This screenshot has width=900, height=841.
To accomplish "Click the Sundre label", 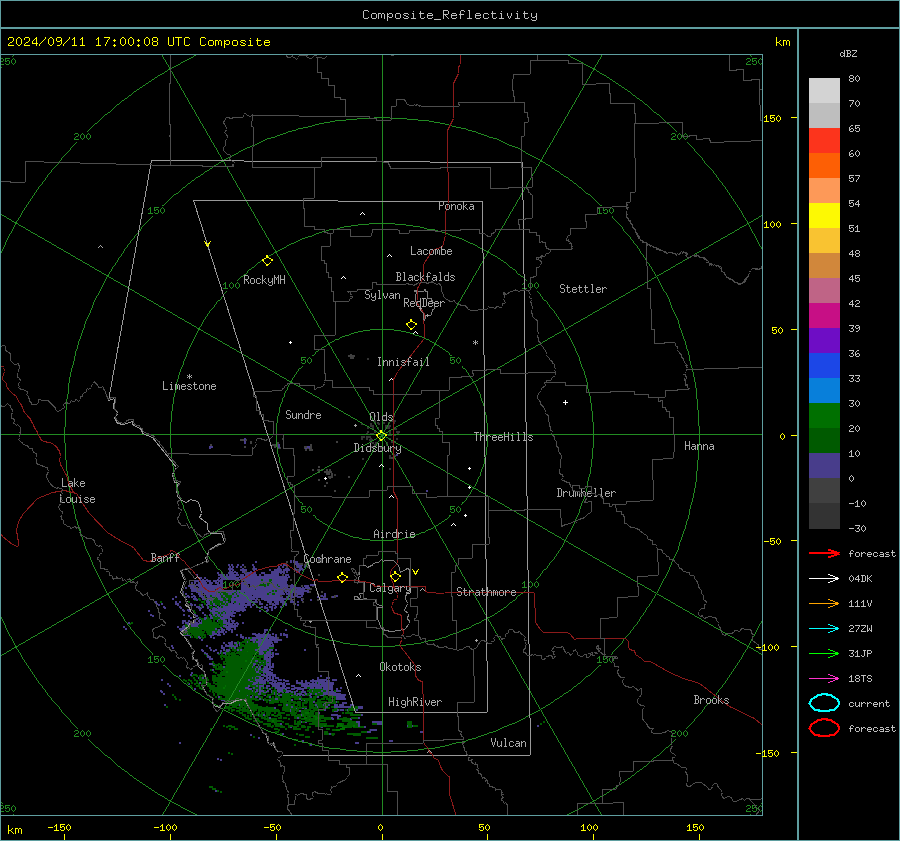I will point(303,414).
